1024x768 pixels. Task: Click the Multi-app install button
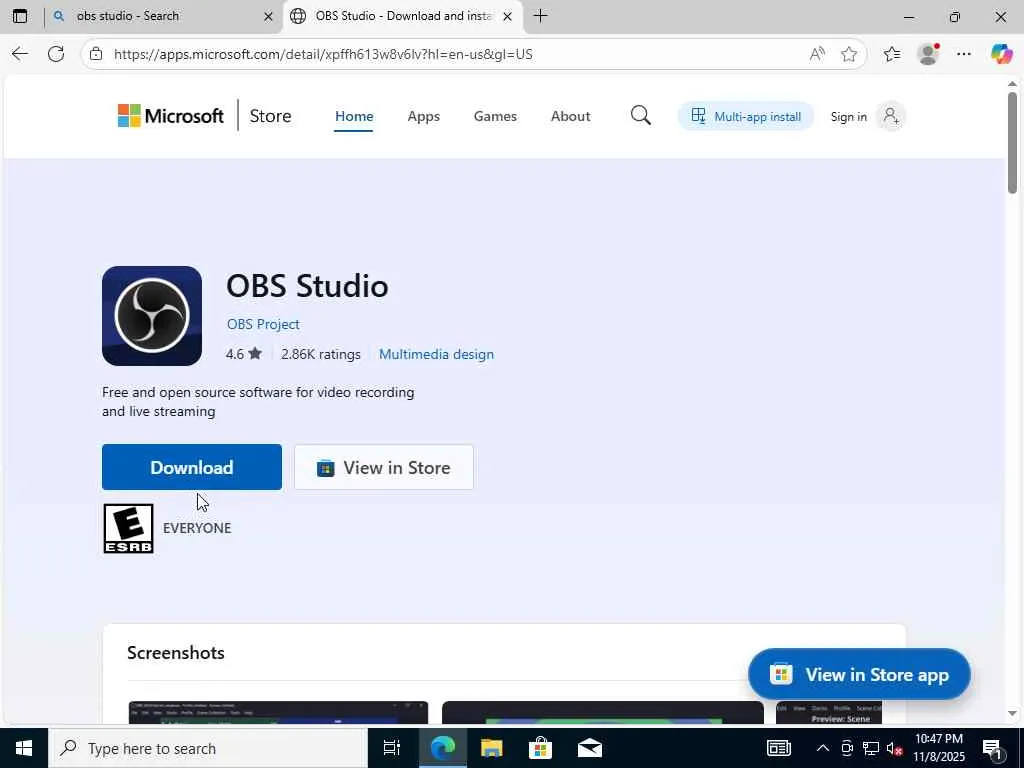(746, 116)
